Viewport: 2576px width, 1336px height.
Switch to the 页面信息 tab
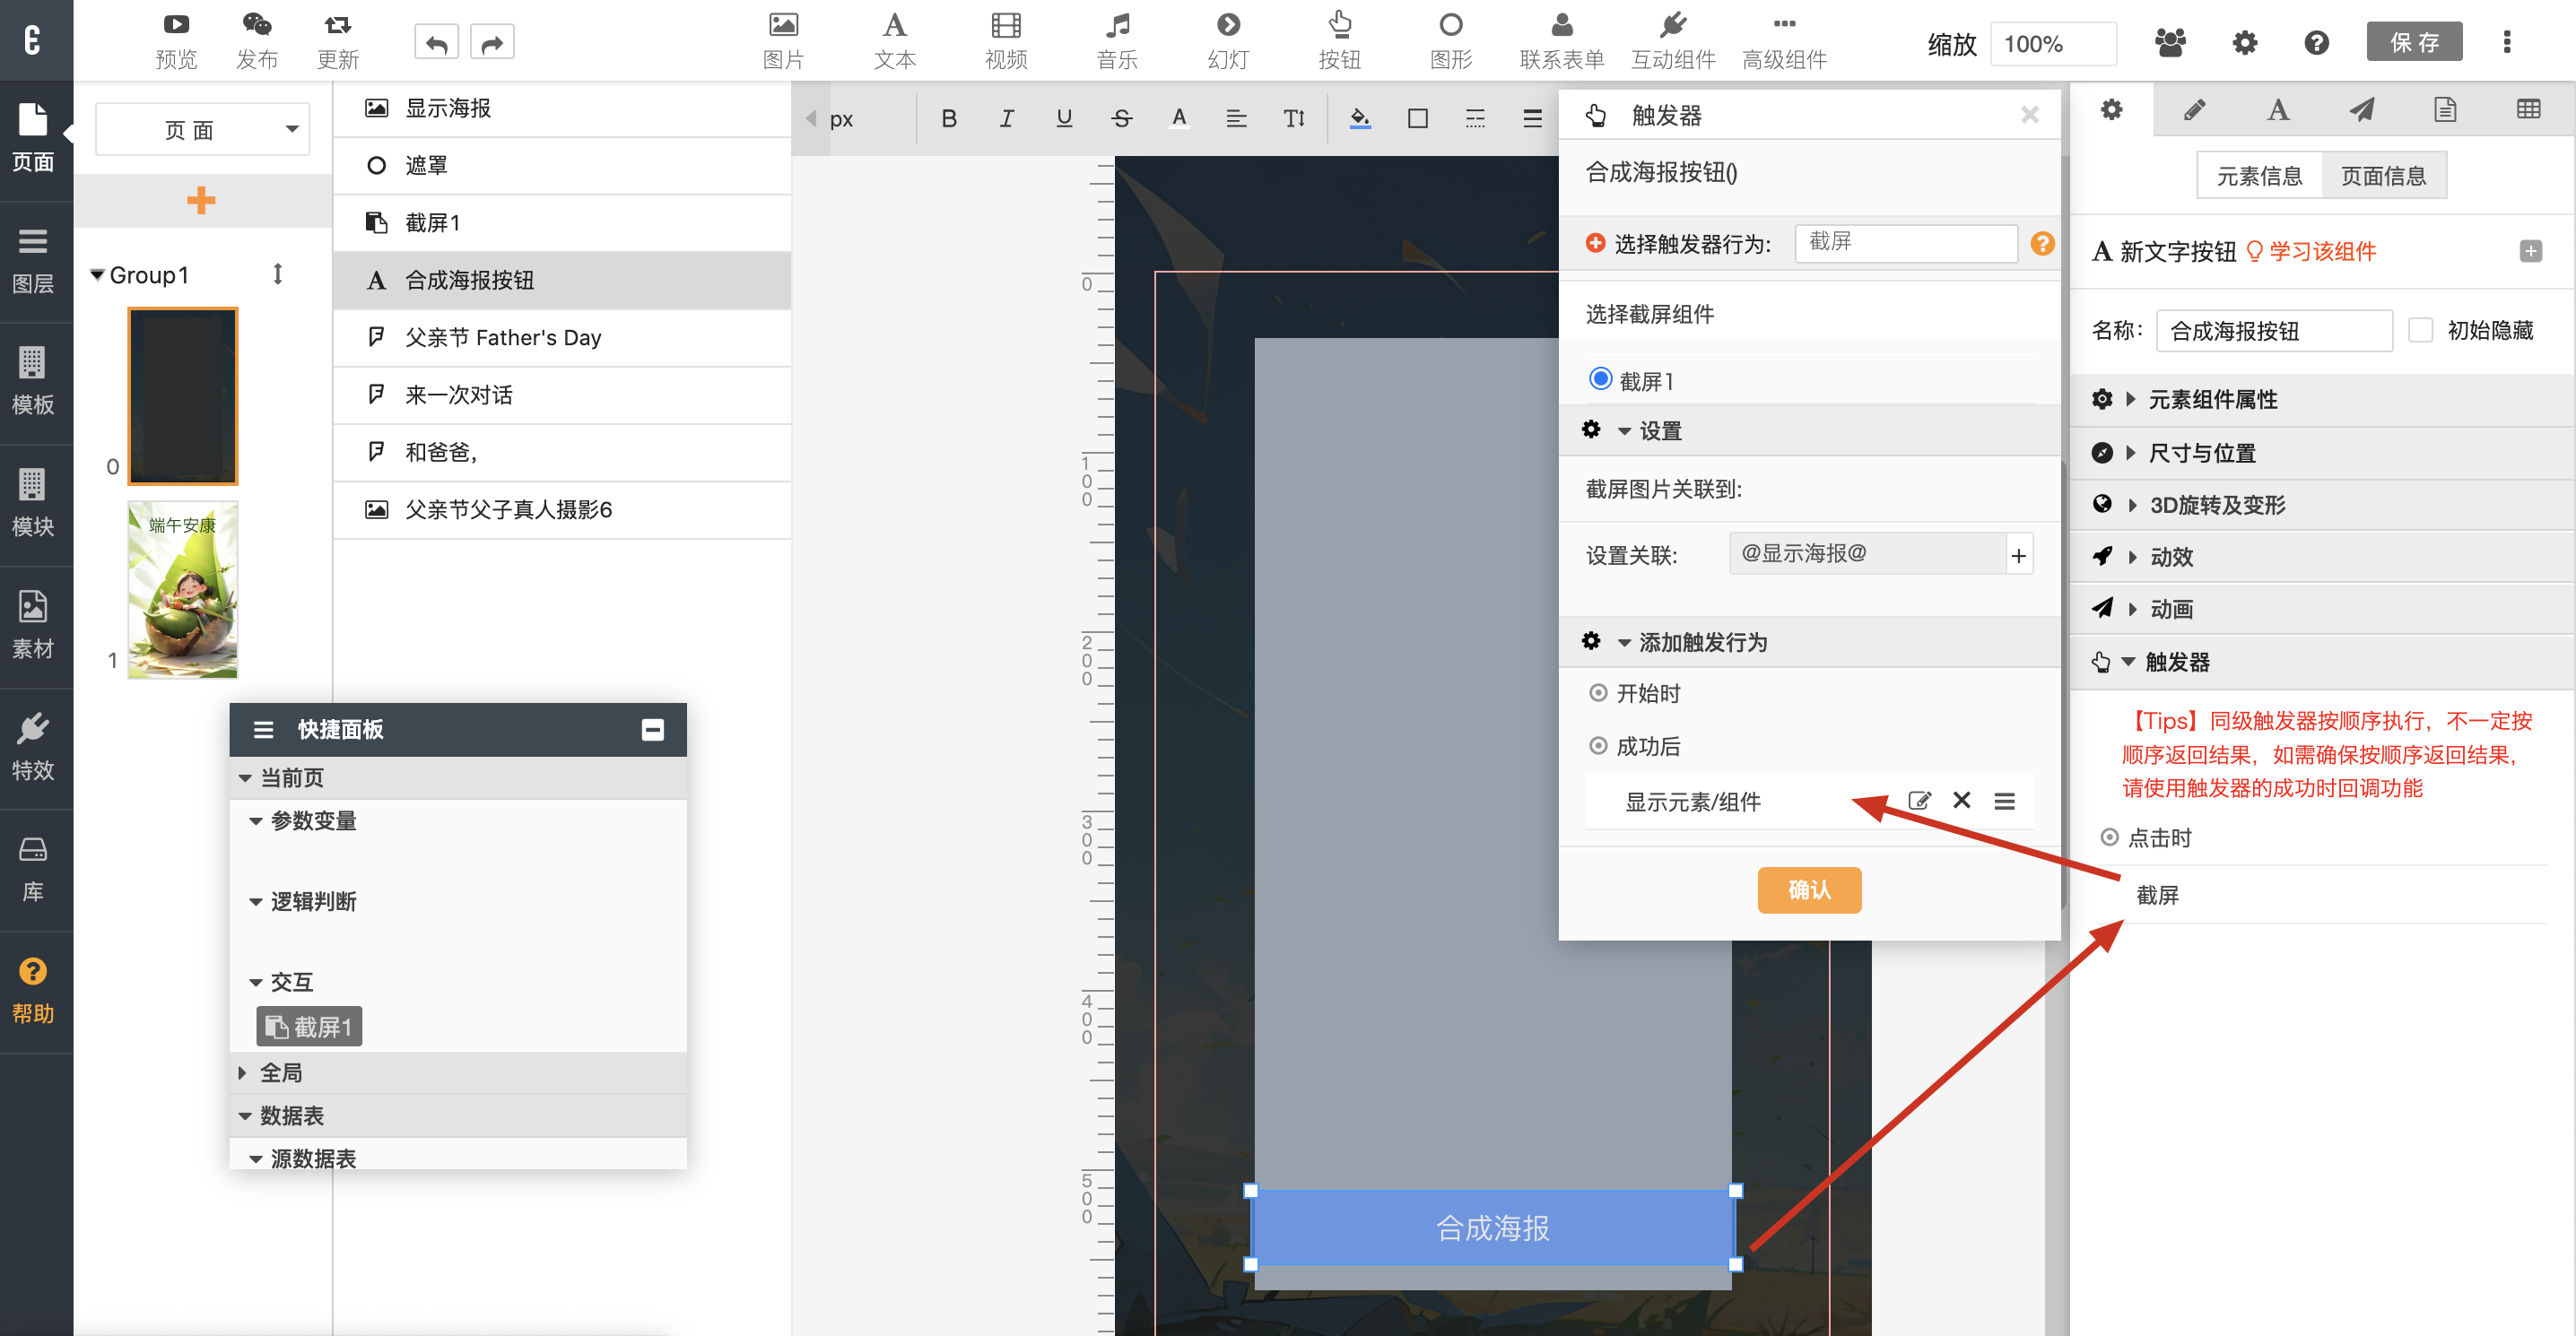tap(2382, 176)
